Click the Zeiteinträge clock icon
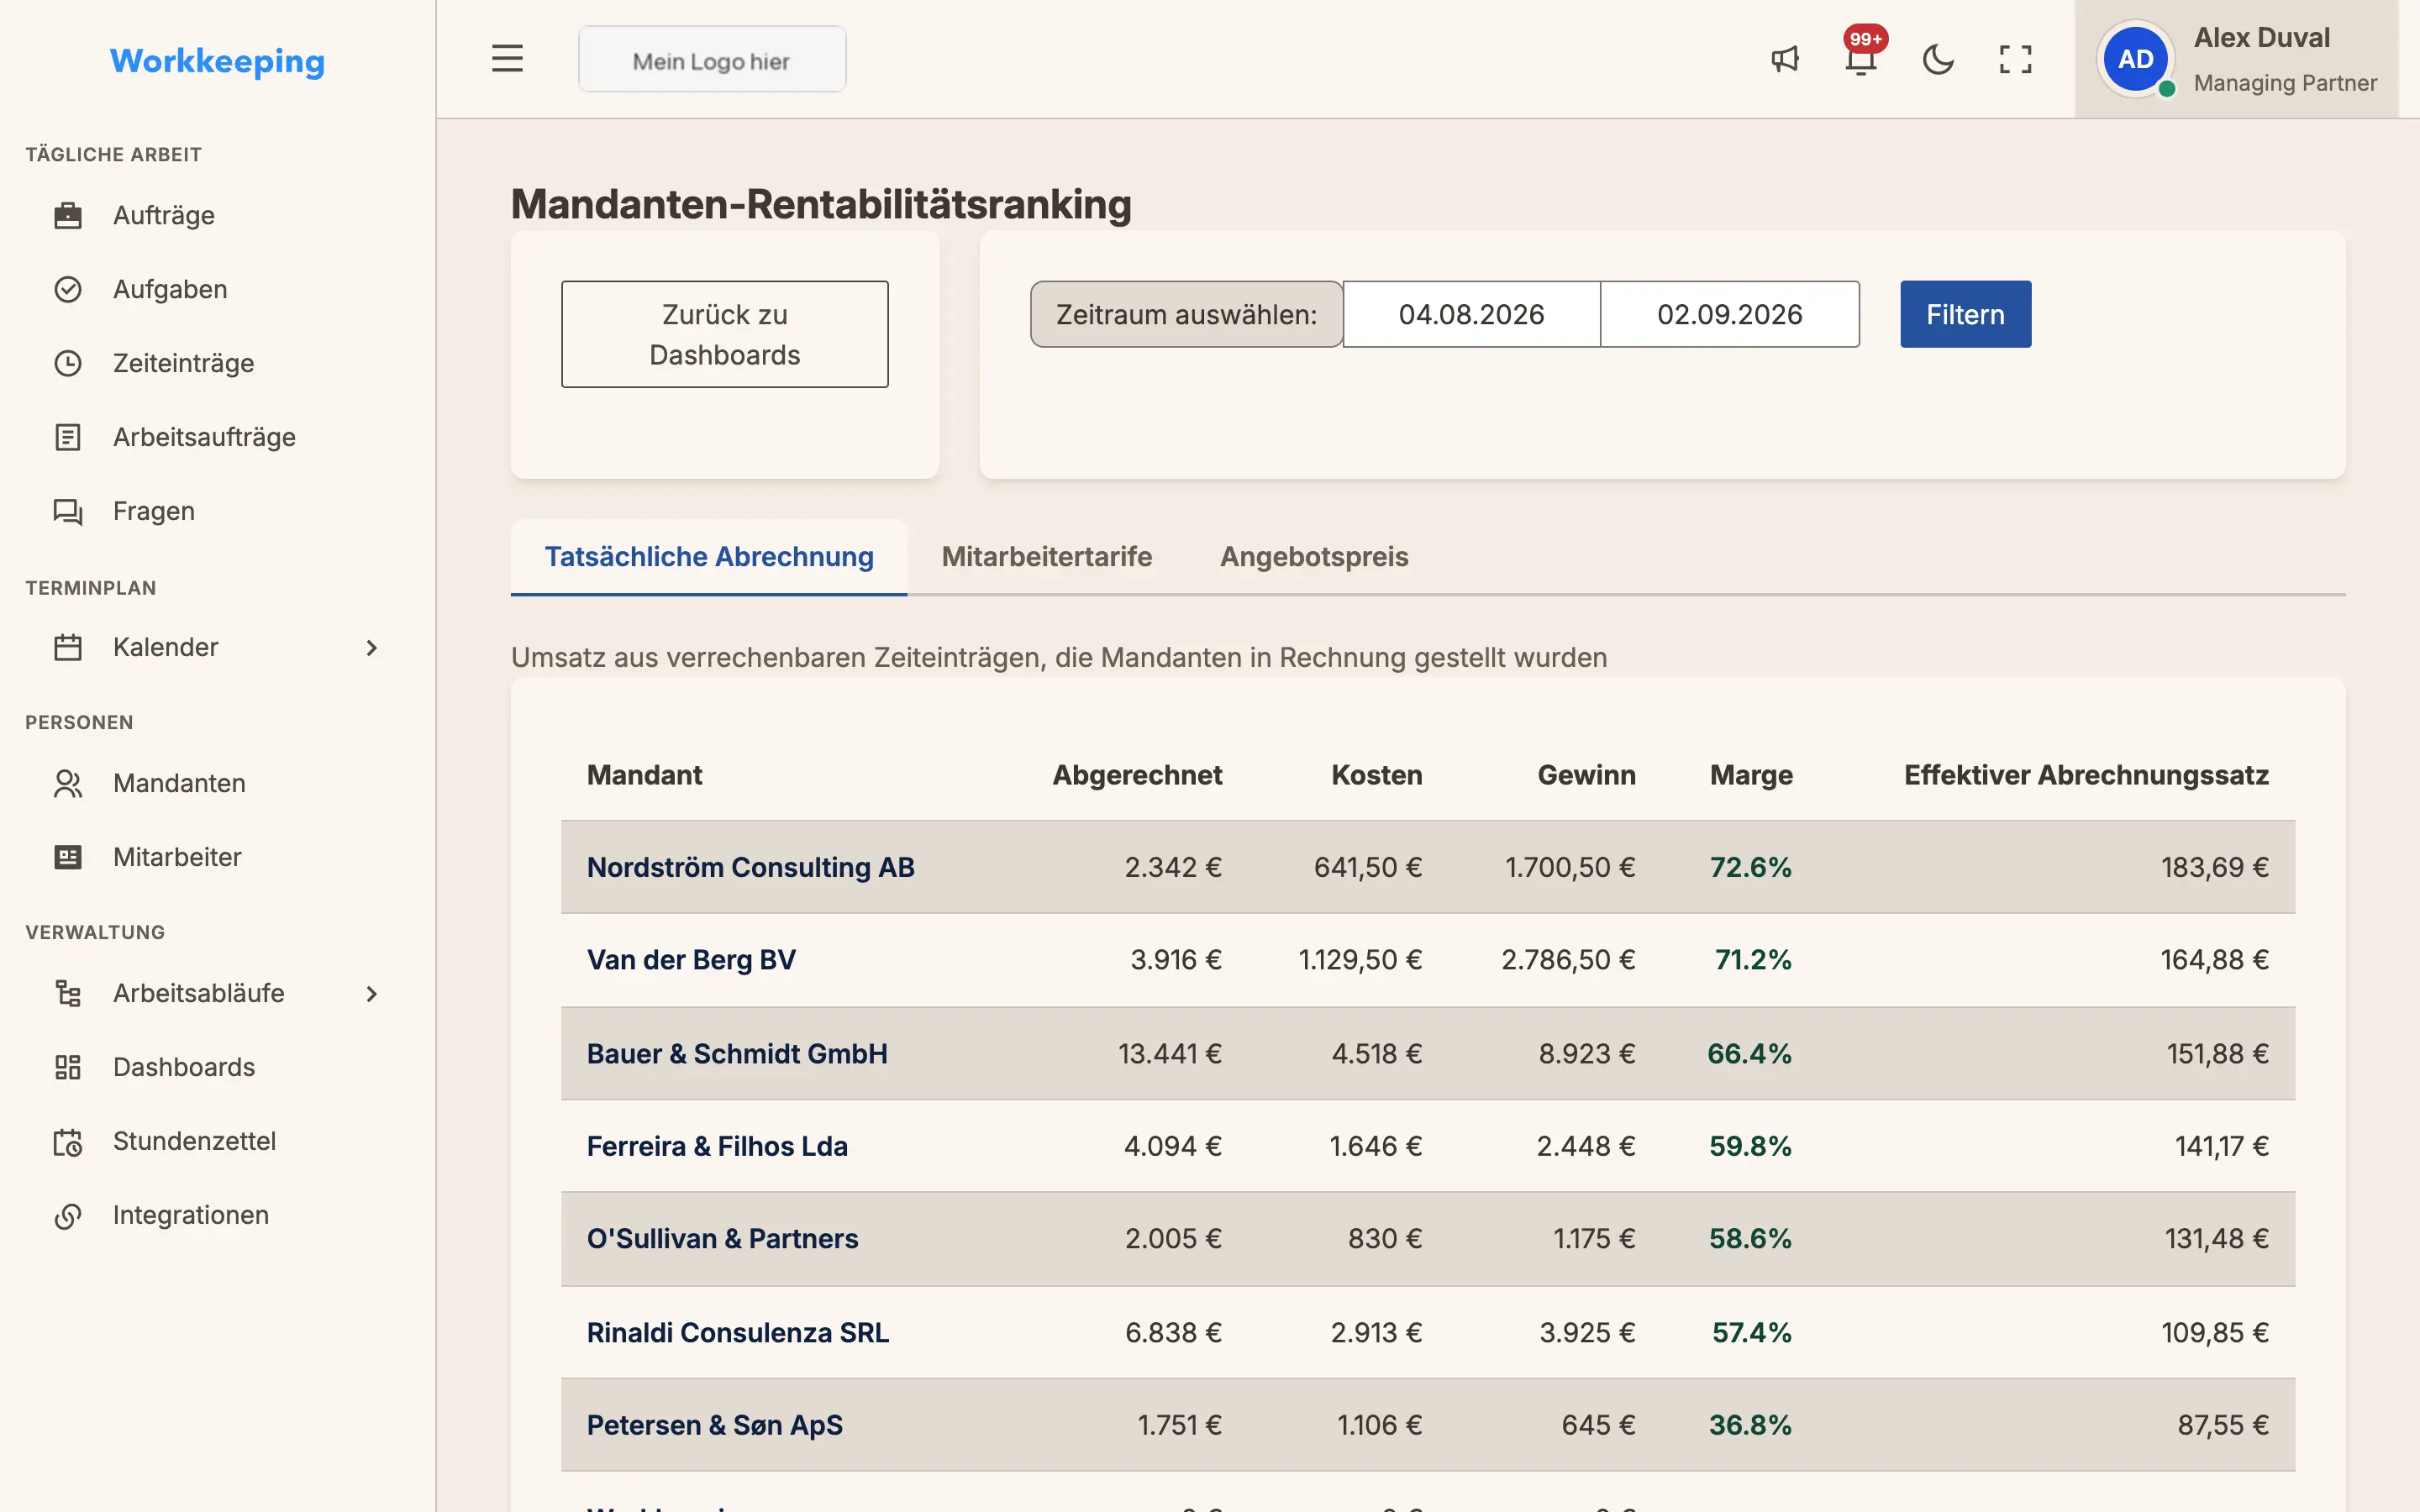The width and height of the screenshot is (2420, 1512). 68,363
